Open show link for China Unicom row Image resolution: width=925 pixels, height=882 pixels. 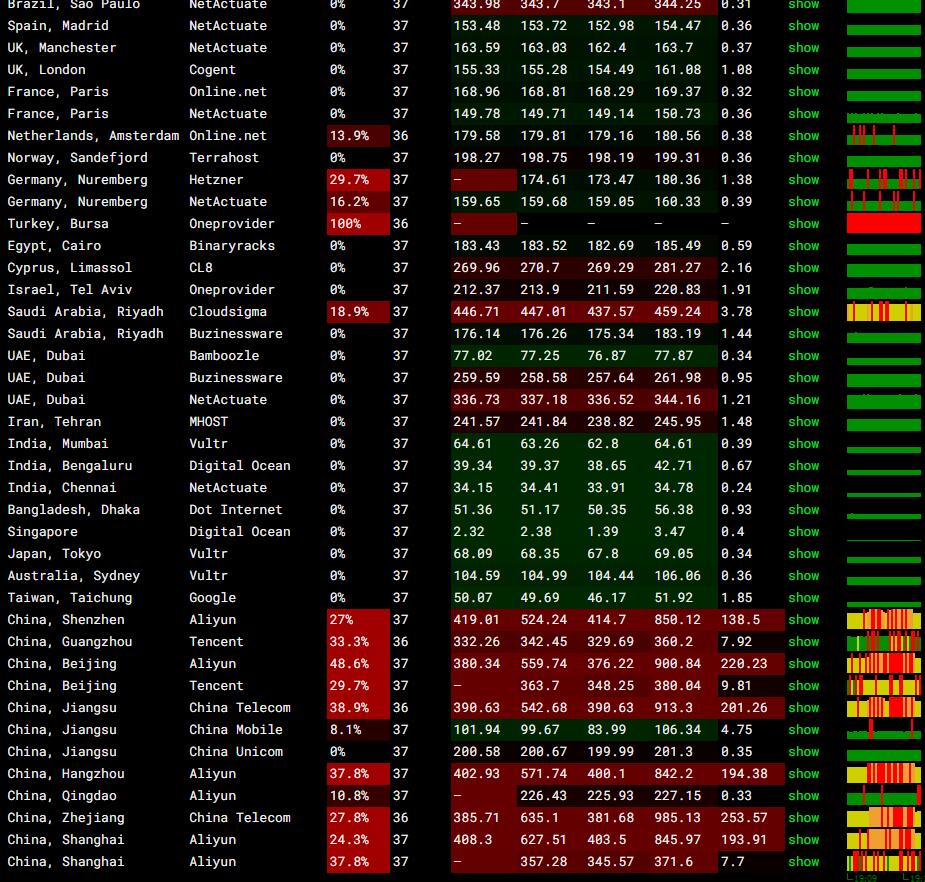click(x=803, y=752)
